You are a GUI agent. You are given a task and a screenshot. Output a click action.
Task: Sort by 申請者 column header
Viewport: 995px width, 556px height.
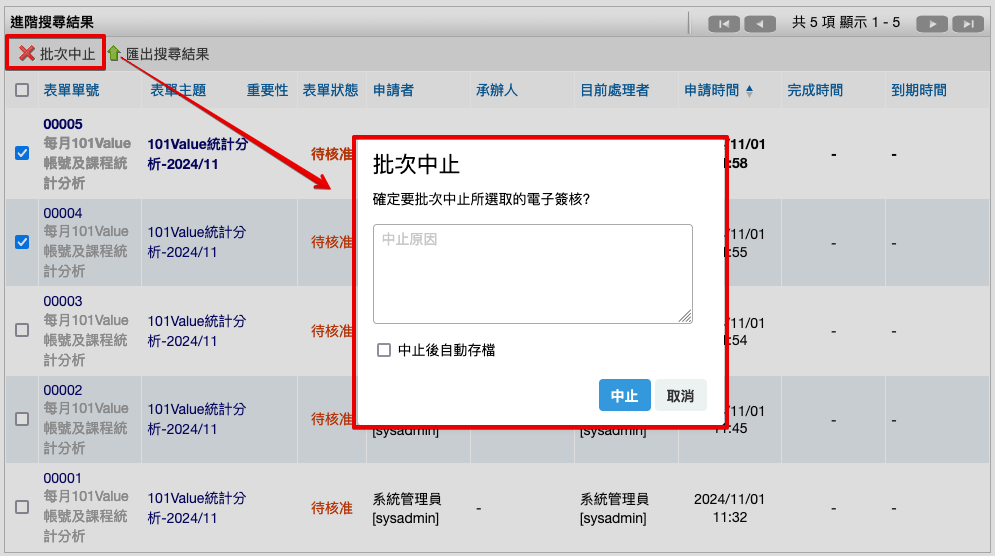tap(393, 90)
